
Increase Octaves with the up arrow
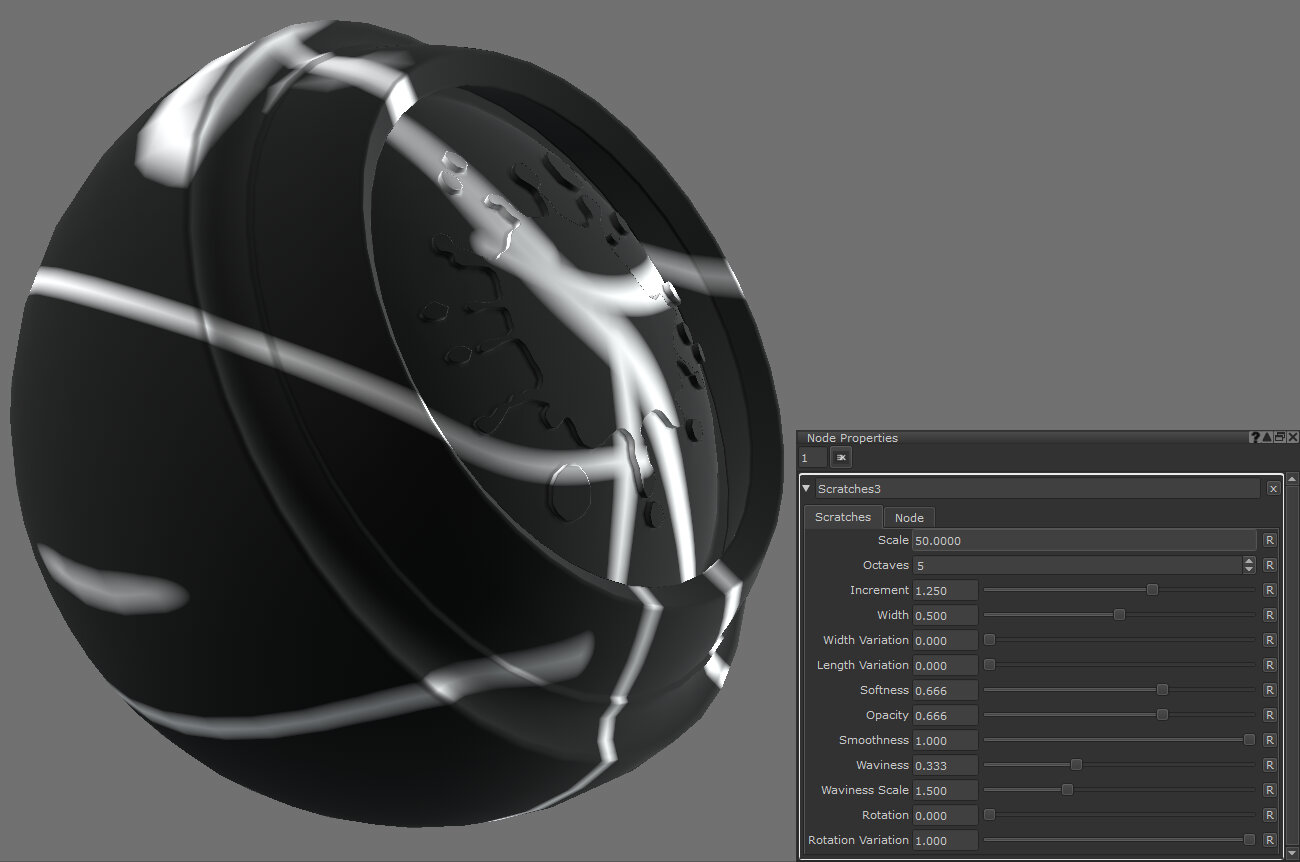pyautogui.click(x=1249, y=561)
